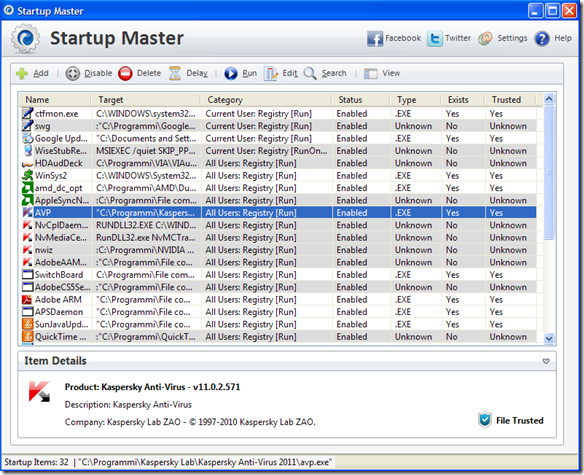Click the View layout icon
The height and width of the screenshot is (475, 584).
coord(371,73)
